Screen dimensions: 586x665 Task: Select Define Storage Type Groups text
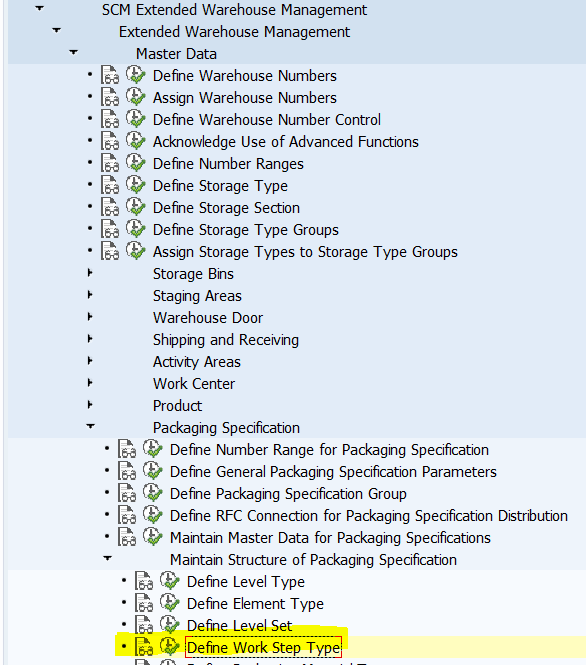coord(246,230)
